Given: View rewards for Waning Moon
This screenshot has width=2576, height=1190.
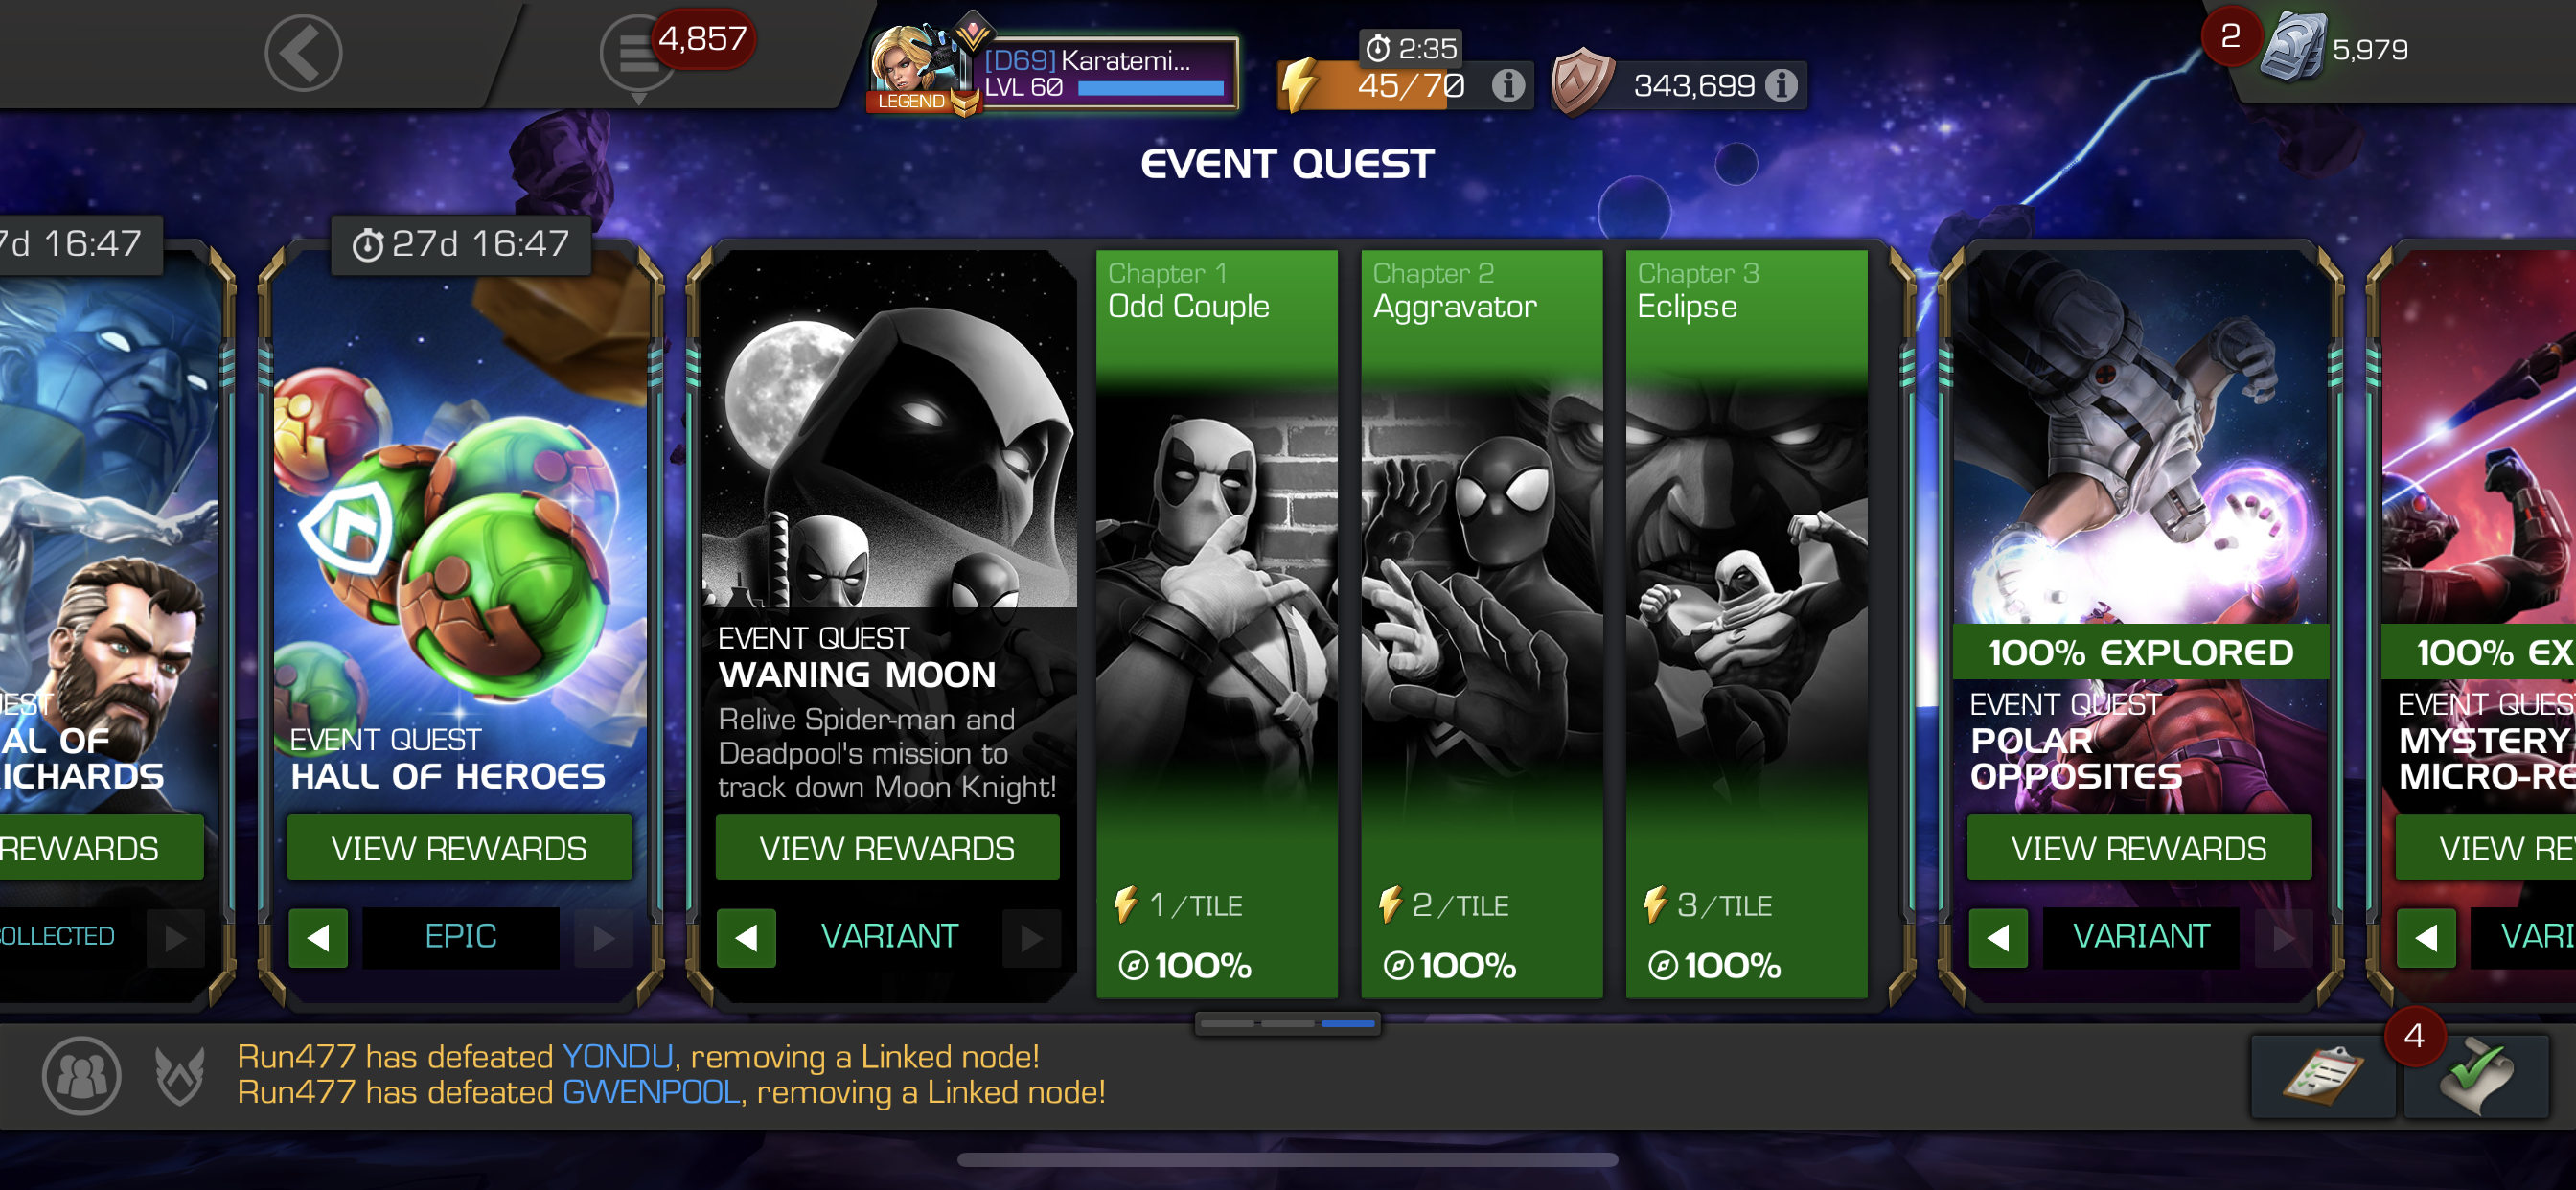Looking at the screenshot, I should tap(888, 848).
